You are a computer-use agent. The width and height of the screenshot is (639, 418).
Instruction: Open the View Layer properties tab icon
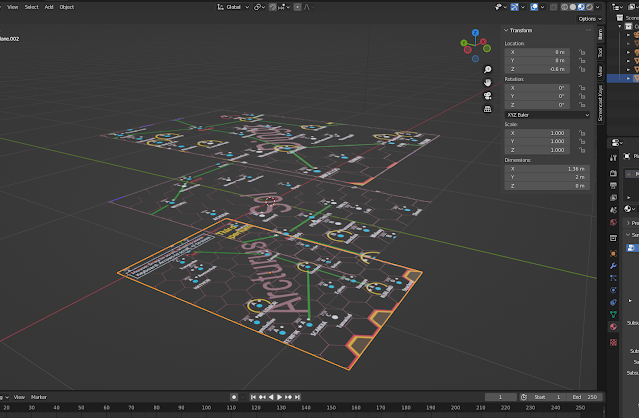click(613, 198)
